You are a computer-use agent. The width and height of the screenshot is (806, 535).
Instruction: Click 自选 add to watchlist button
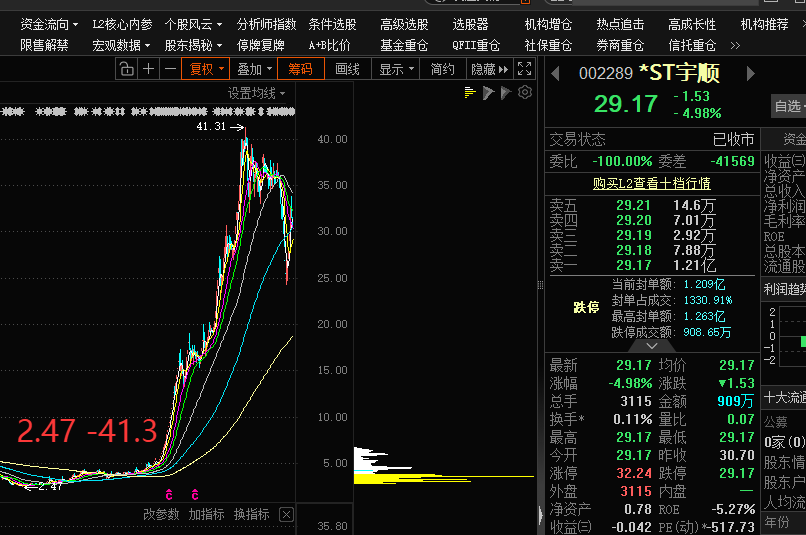click(789, 106)
